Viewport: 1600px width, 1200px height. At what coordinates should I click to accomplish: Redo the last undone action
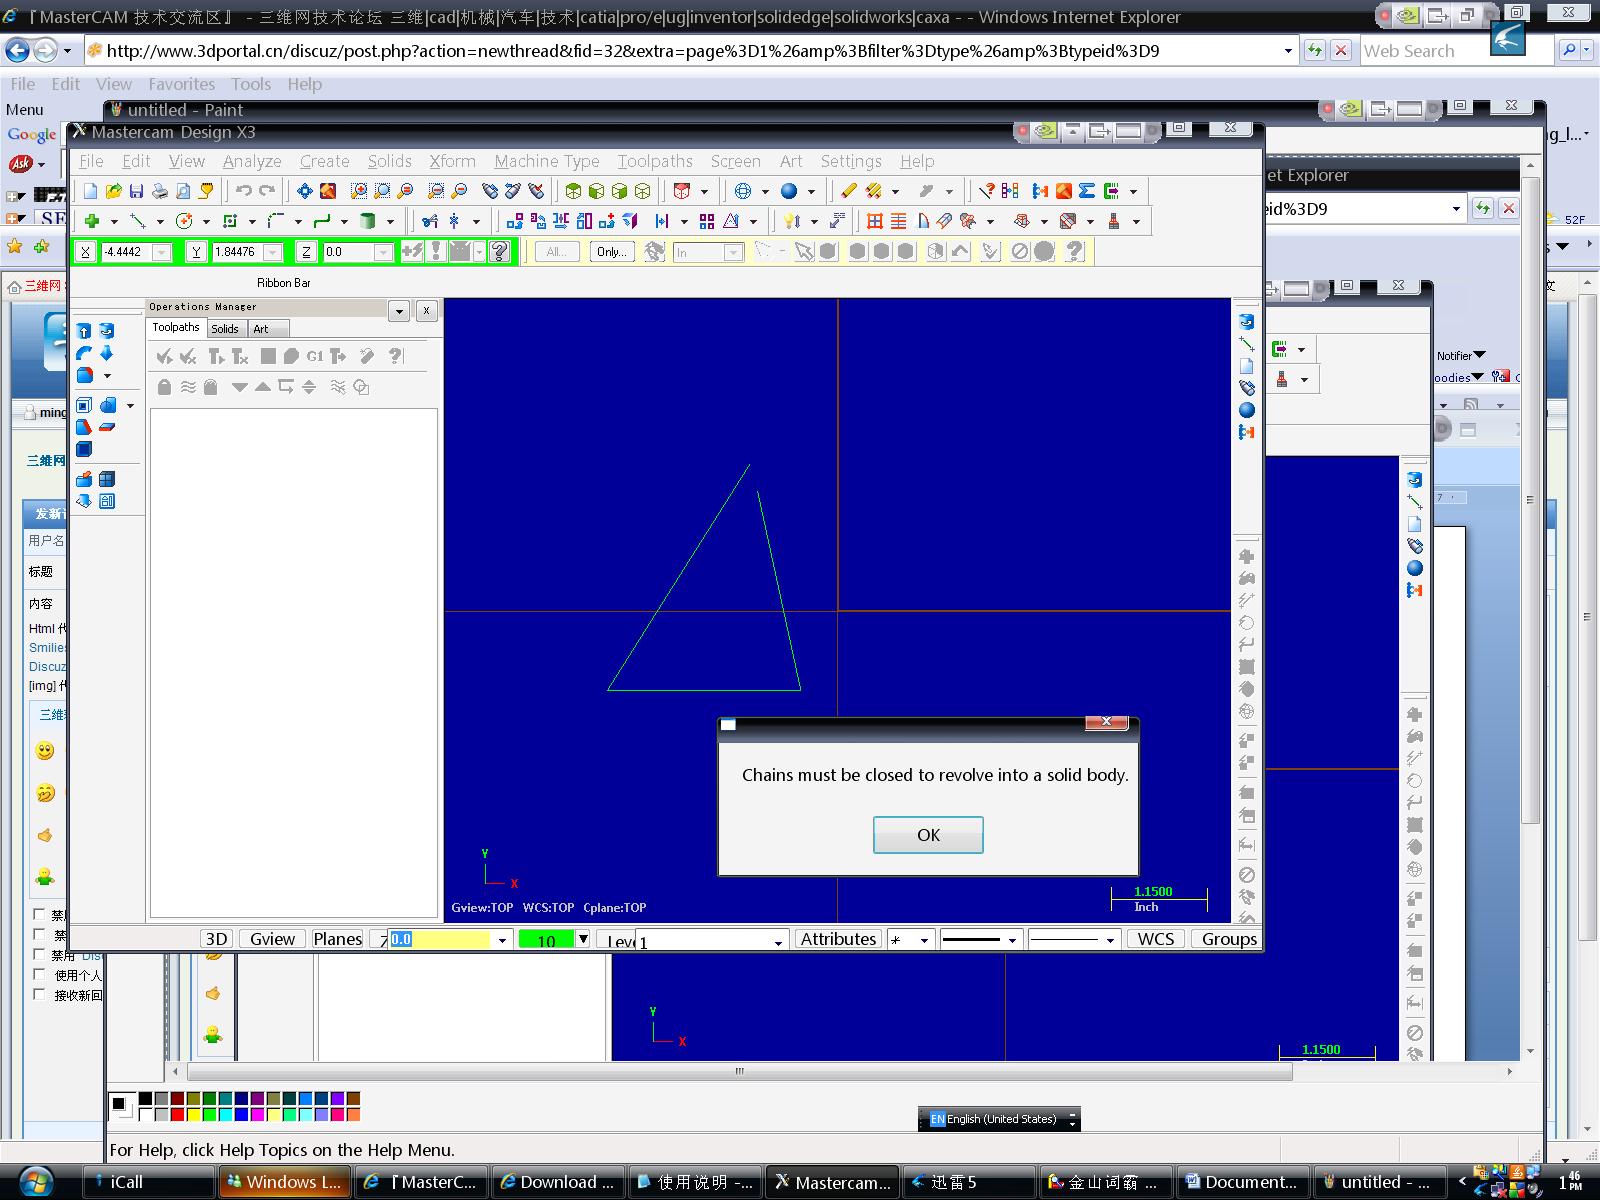pyautogui.click(x=267, y=191)
